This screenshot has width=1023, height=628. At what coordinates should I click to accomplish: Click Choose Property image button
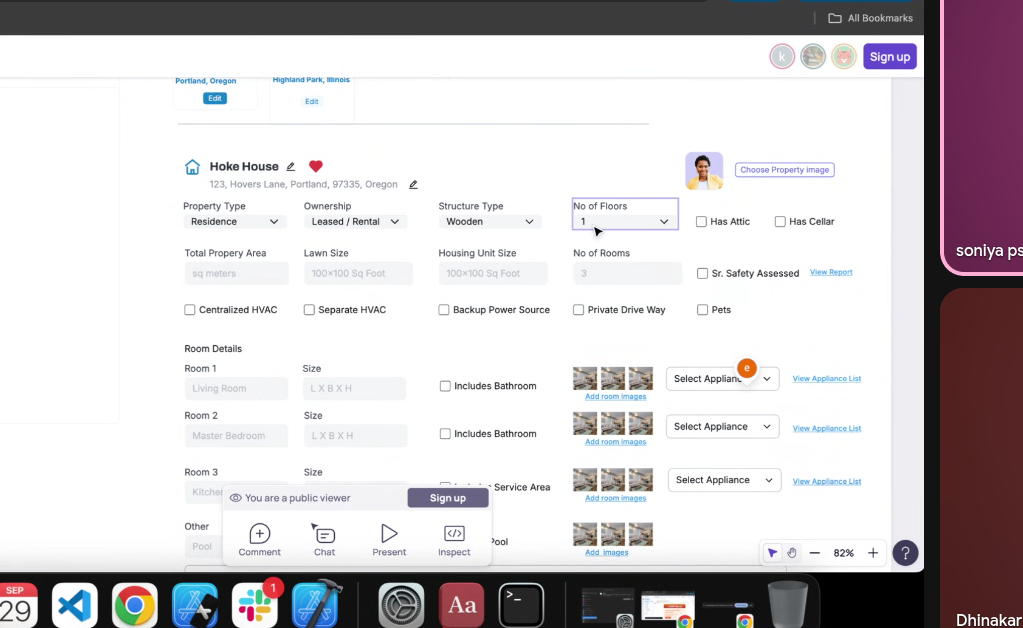pyautogui.click(x=785, y=170)
